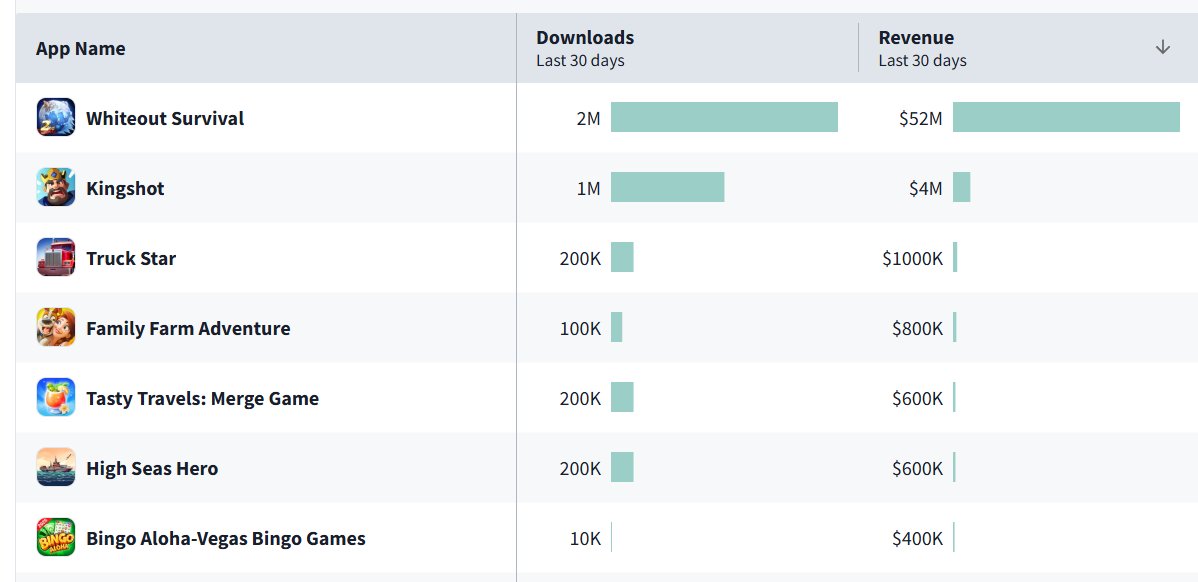This screenshot has width=1198, height=582.
Task: Click the Kingshot app icon
Action: click(56, 188)
